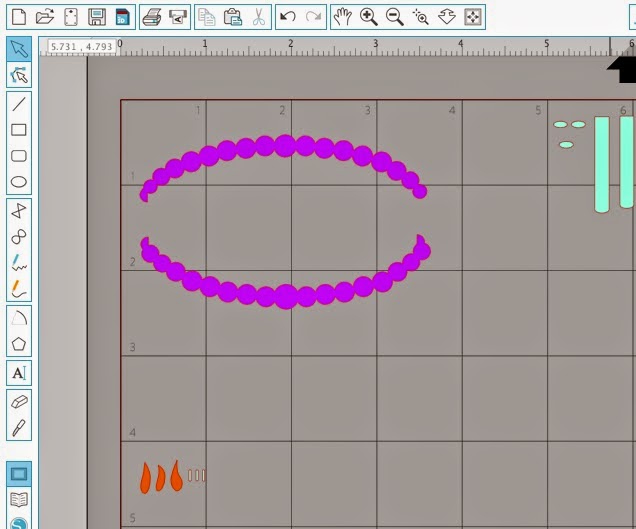Select the Draw Smooth Freehand tool
This screenshot has height=529, width=636.
click(x=19, y=288)
